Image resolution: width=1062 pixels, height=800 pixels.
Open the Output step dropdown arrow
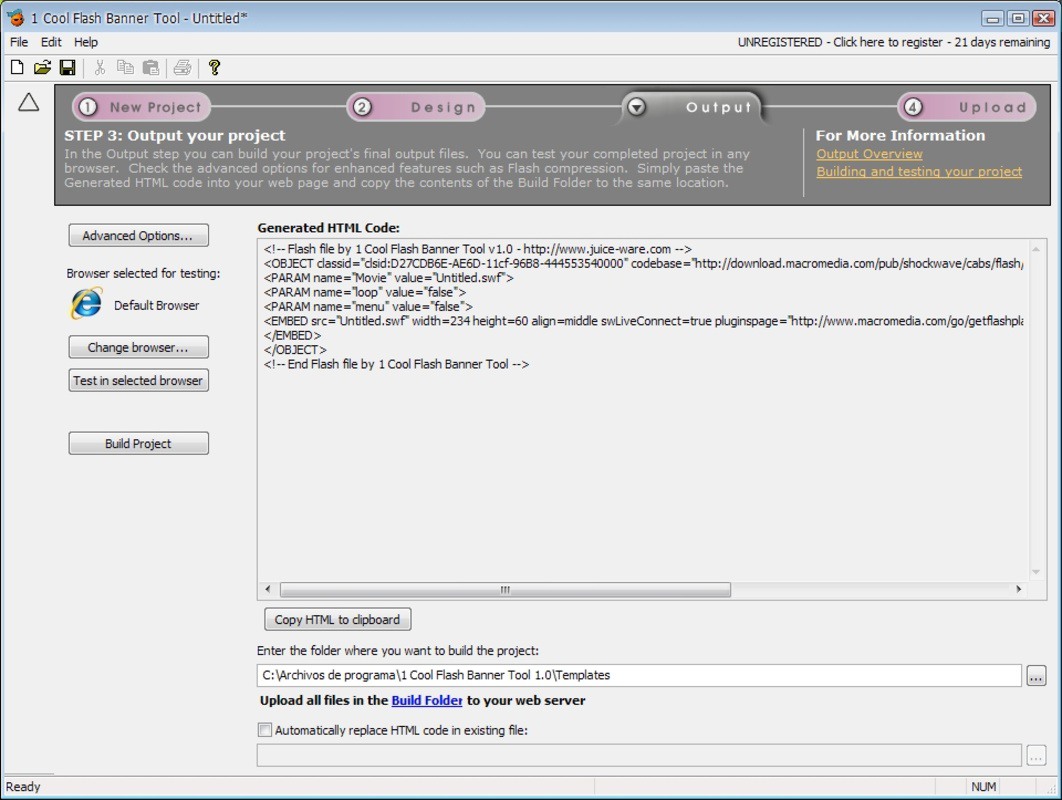tap(637, 106)
